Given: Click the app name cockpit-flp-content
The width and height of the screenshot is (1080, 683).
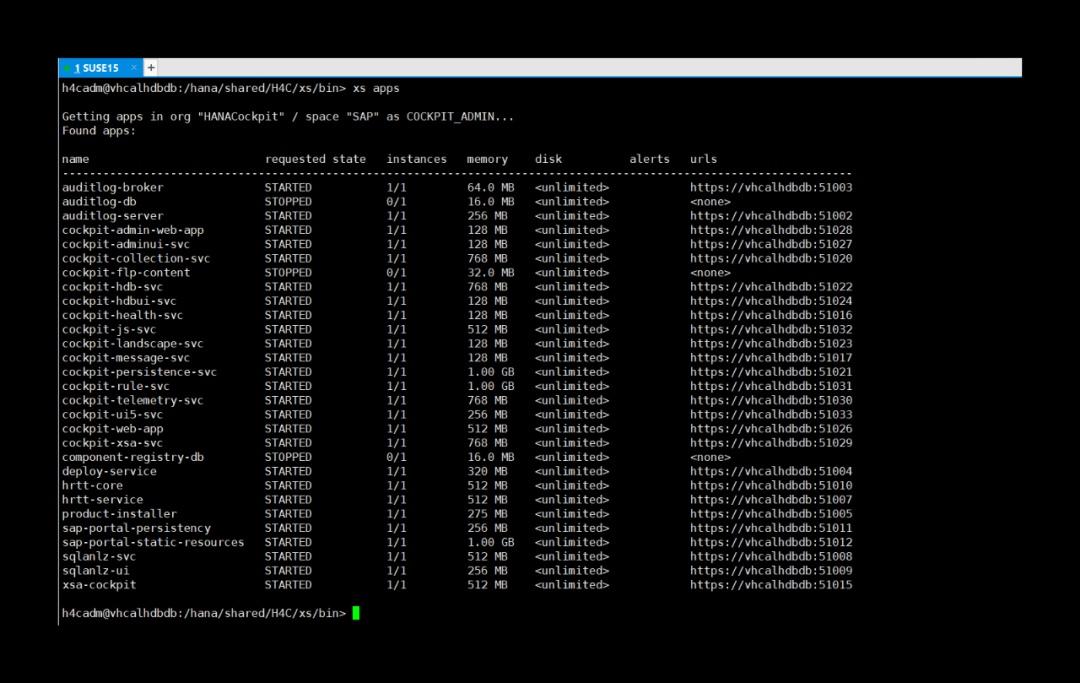Looking at the screenshot, I should 126,273.
